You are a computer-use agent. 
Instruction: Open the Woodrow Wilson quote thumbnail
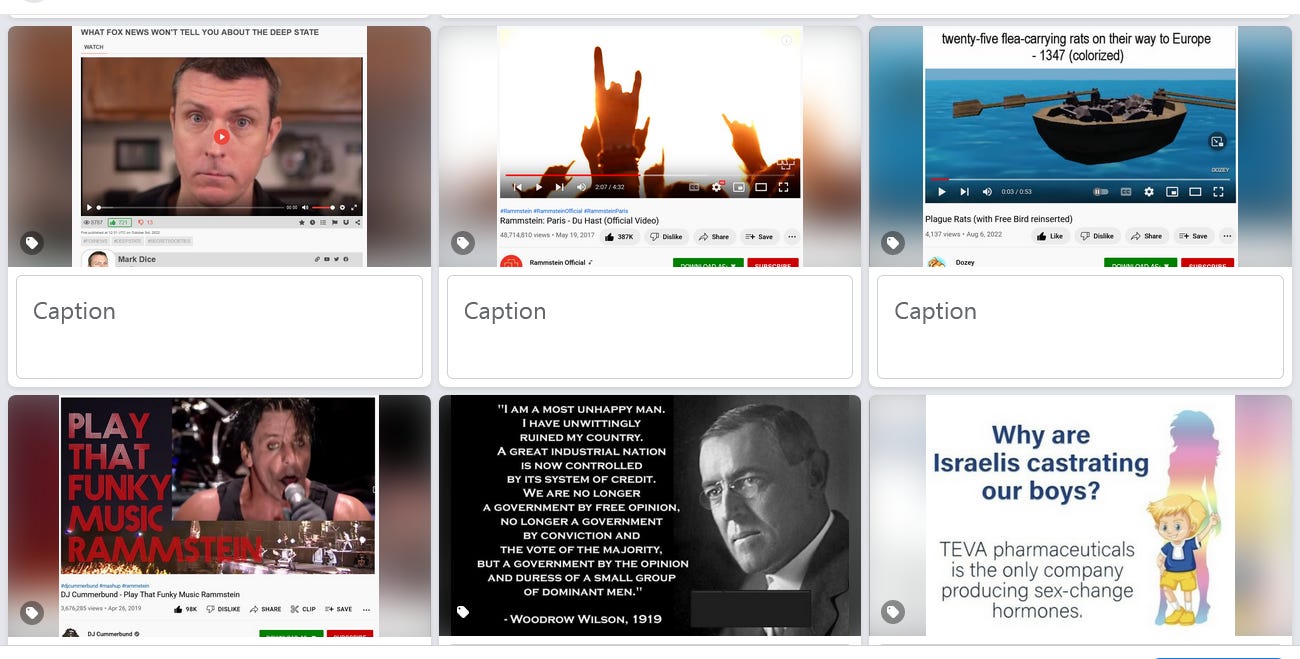point(650,515)
